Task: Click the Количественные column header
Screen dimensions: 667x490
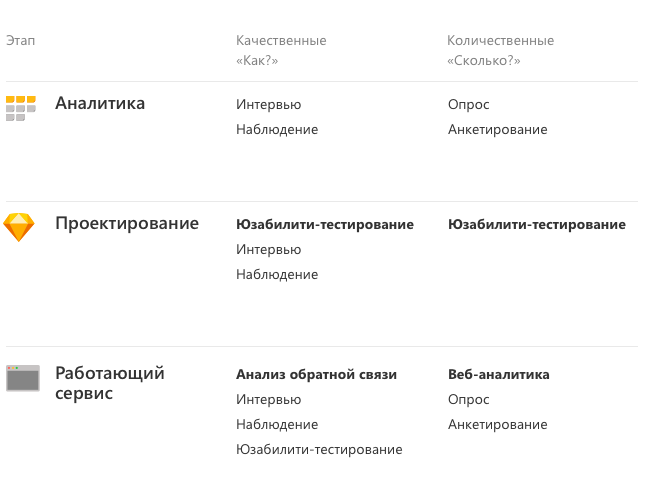Action: click(x=500, y=41)
